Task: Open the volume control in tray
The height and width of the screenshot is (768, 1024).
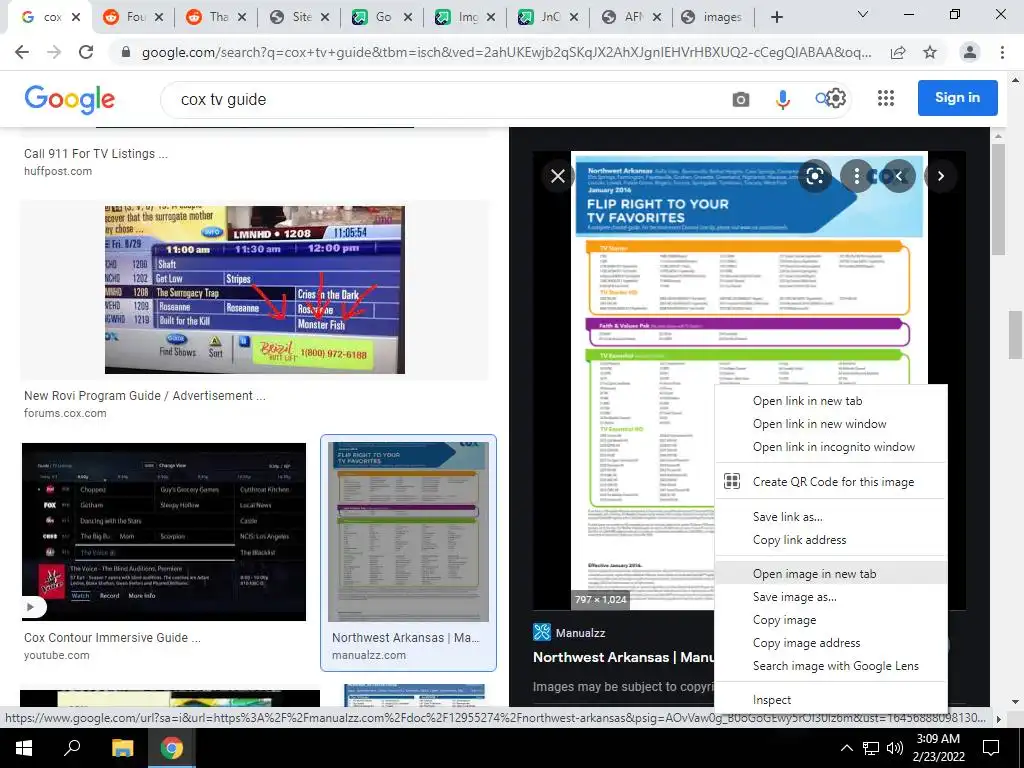Action: 895,748
